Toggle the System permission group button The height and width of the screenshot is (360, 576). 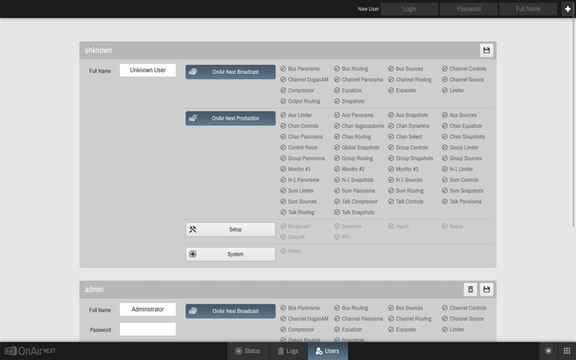(x=230, y=254)
